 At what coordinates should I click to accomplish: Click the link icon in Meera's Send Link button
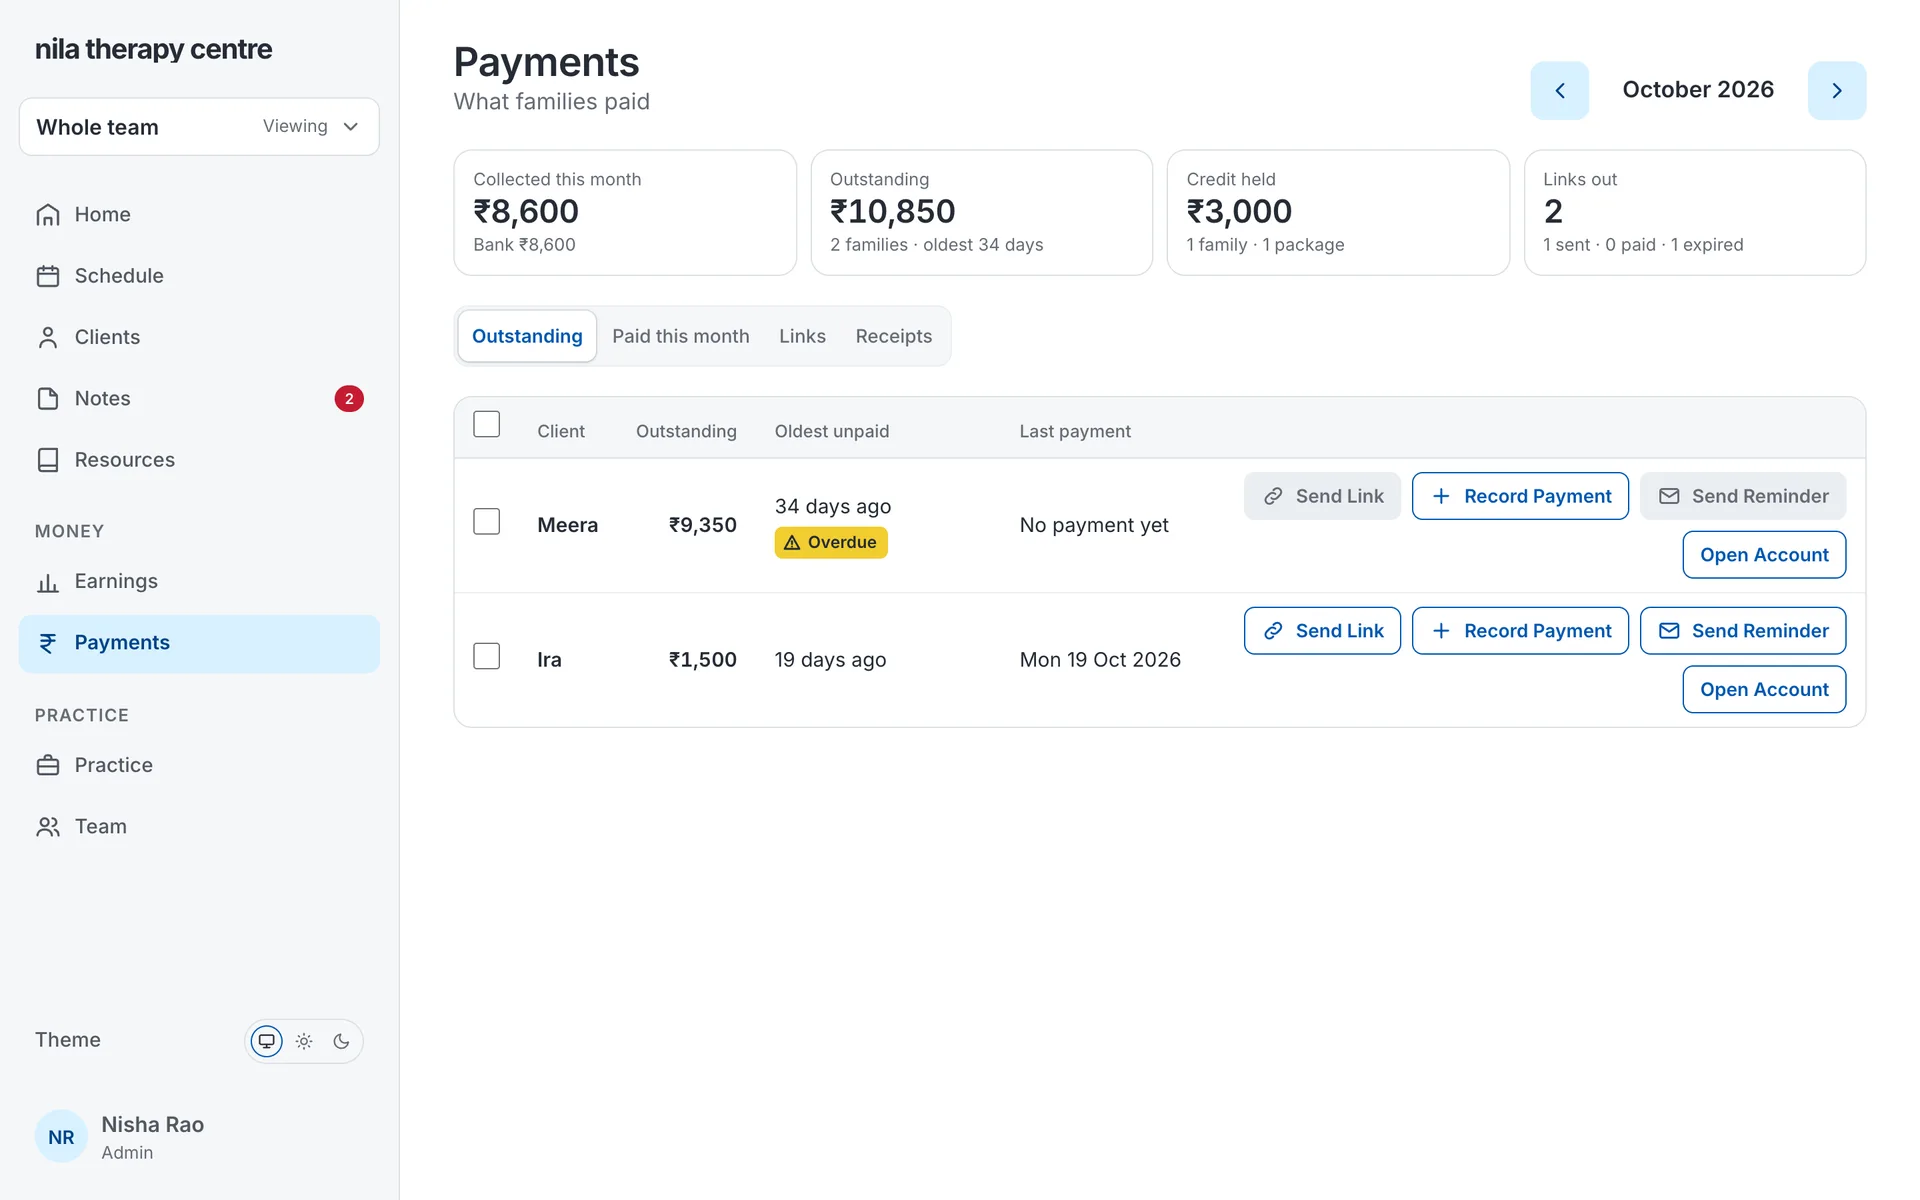point(1273,496)
